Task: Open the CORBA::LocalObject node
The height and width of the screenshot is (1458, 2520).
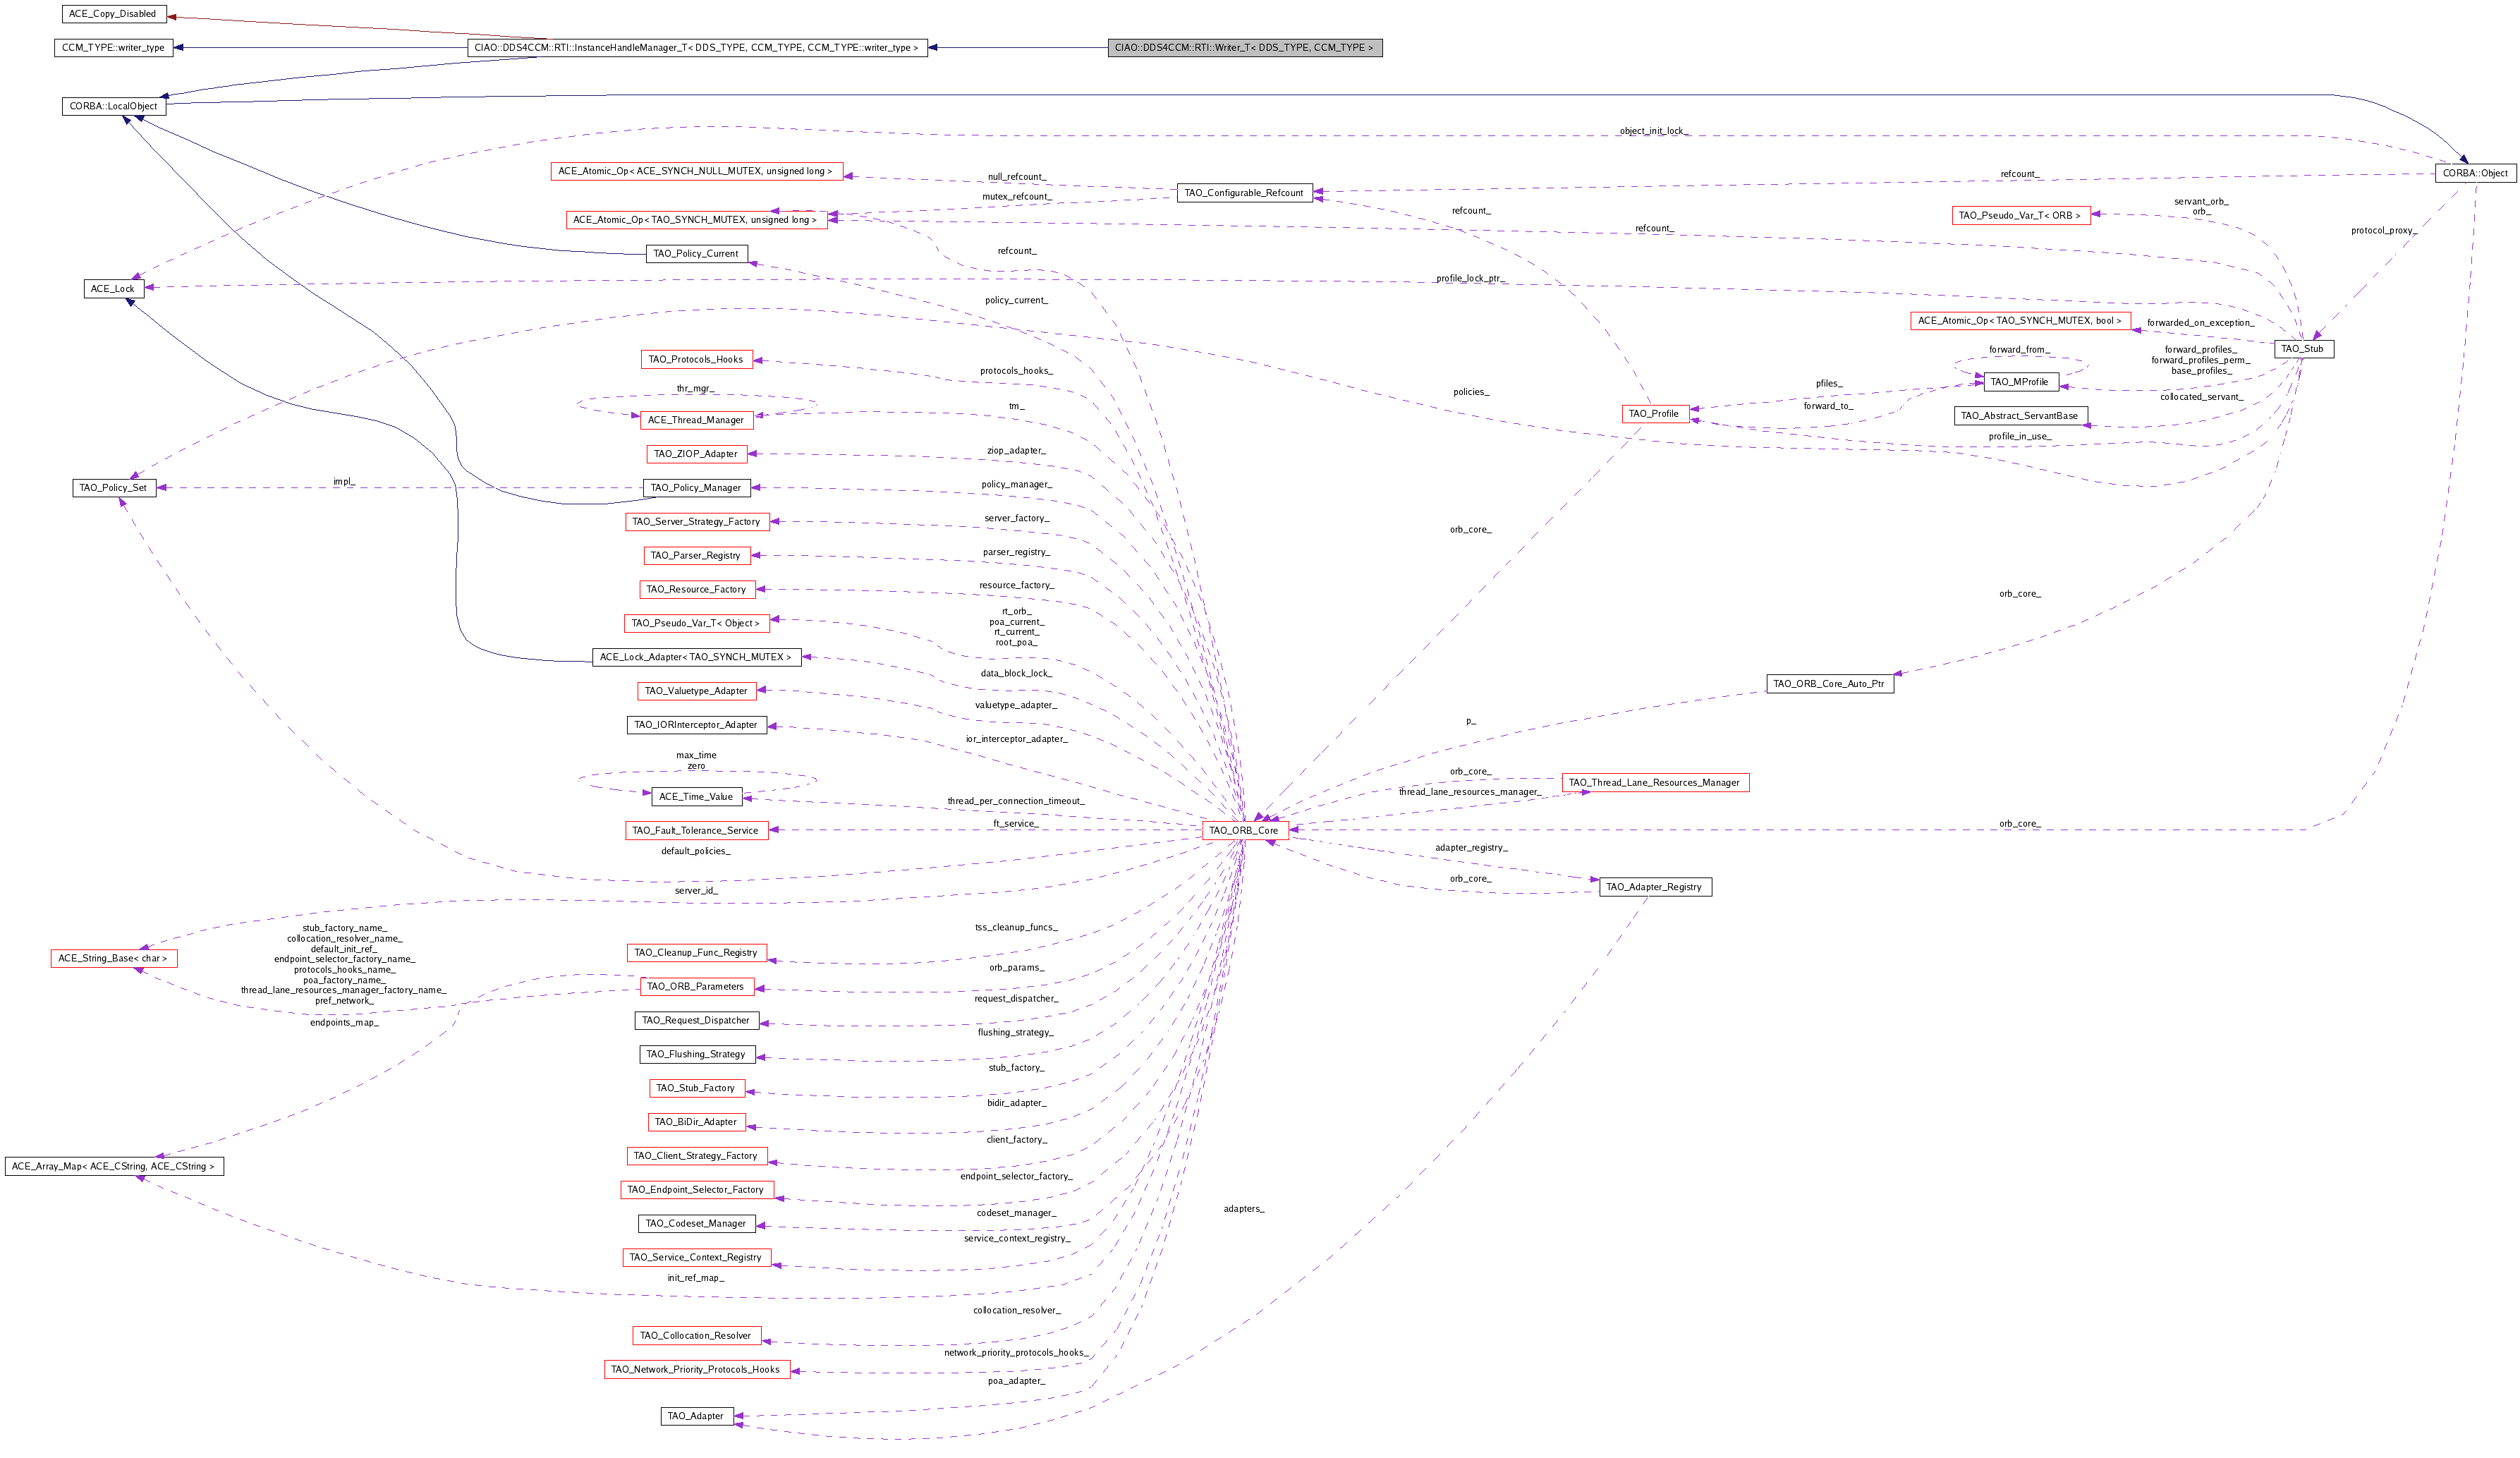Action: pyautogui.click(x=113, y=106)
